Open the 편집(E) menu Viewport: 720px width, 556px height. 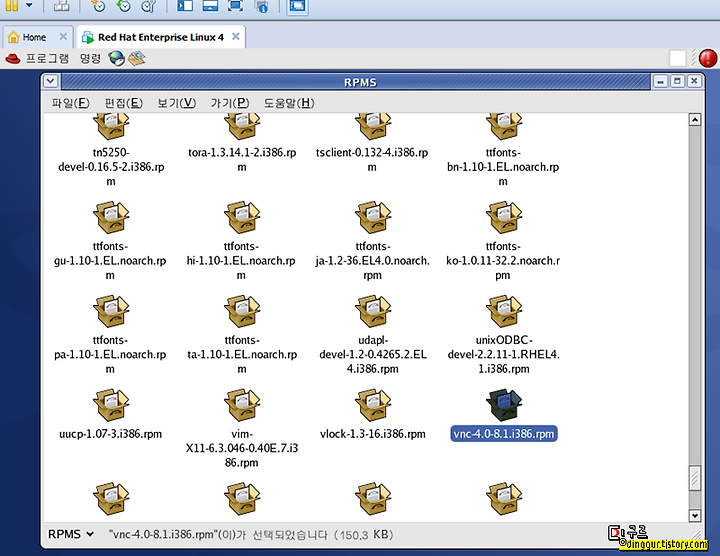point(124,103)
